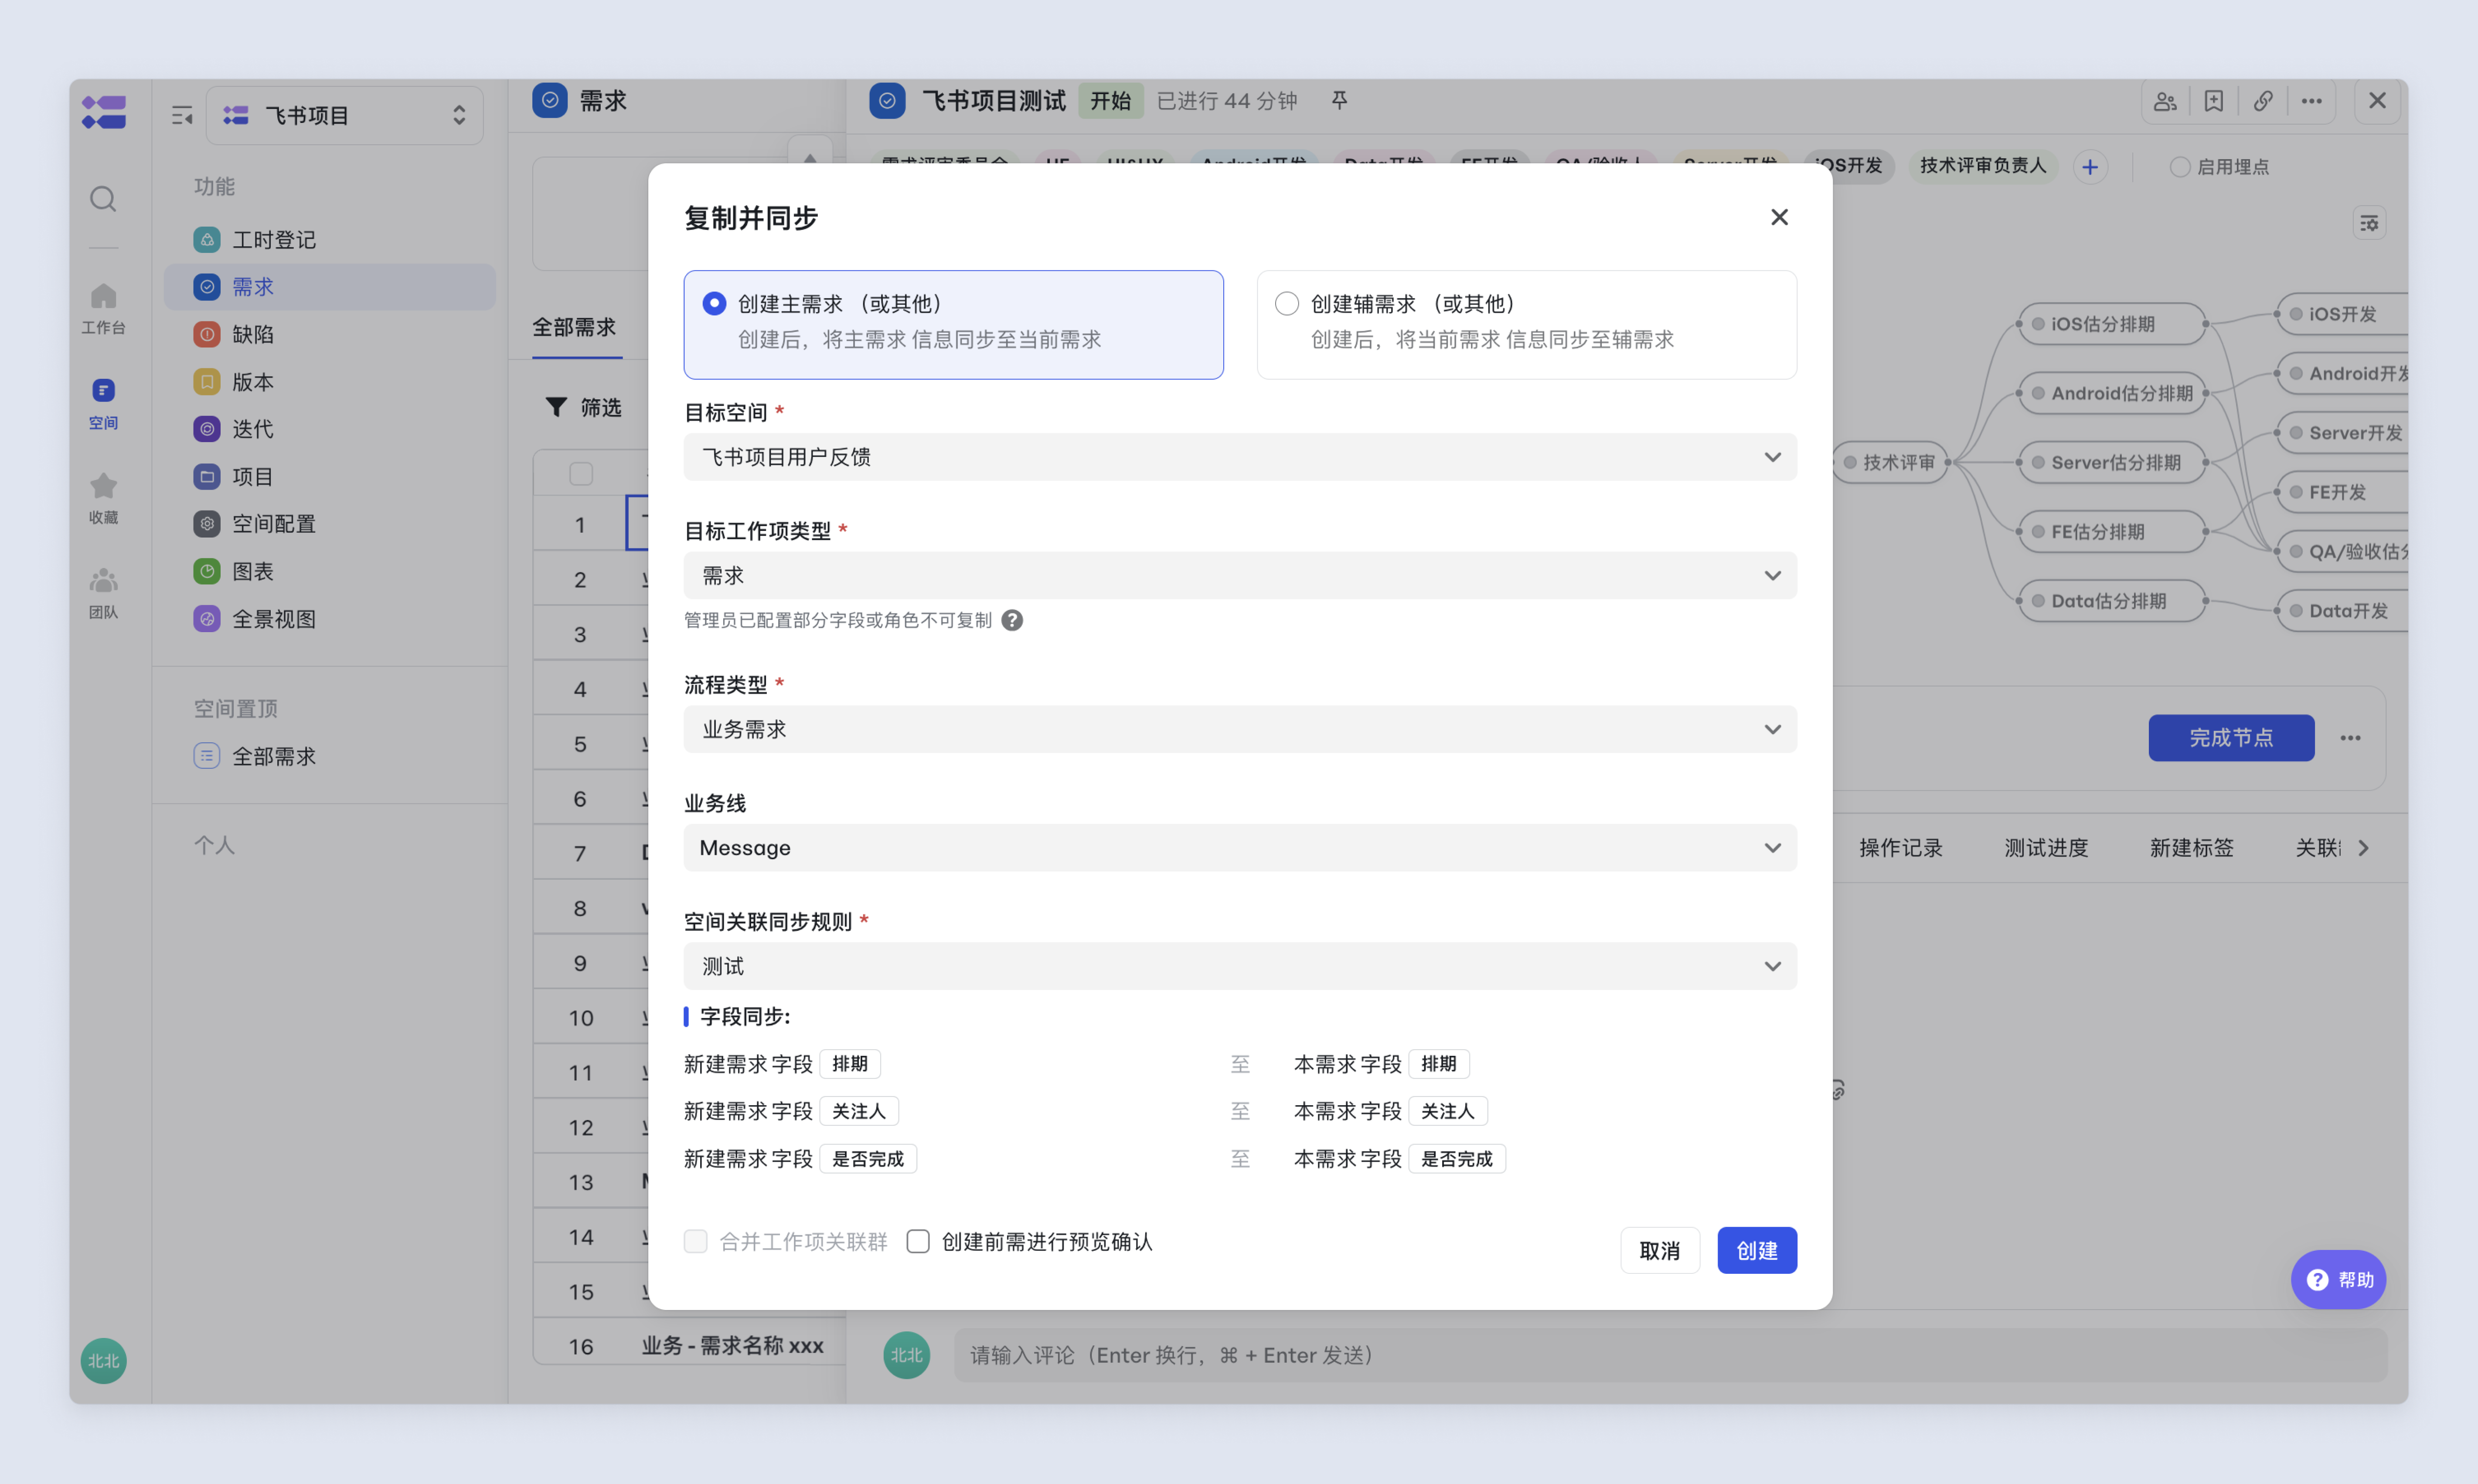This screenshot has height=1484, width=2478.
Task: Expand 业务线 Message dropdown
Action: point(1240,848)
